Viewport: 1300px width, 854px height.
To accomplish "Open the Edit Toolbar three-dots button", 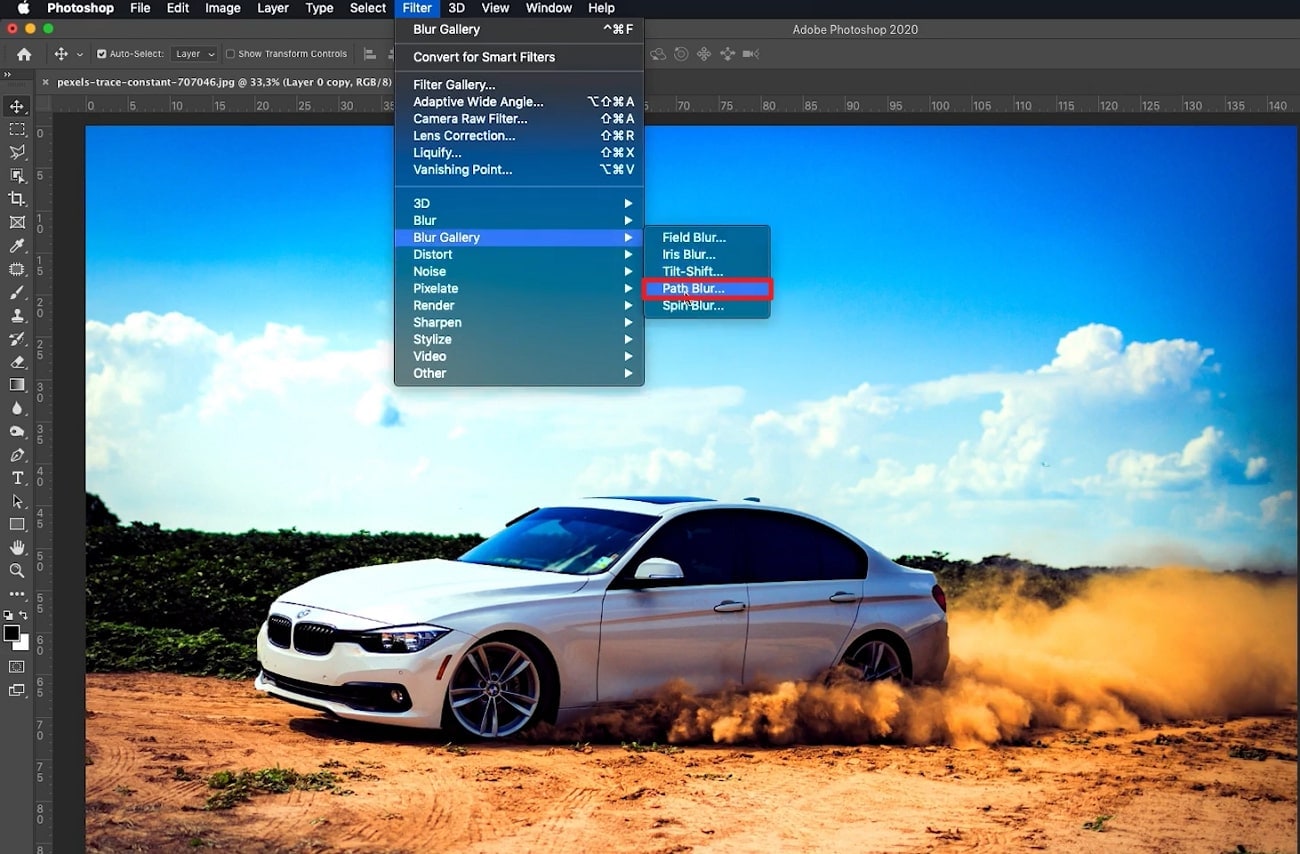I will (17, 594).
